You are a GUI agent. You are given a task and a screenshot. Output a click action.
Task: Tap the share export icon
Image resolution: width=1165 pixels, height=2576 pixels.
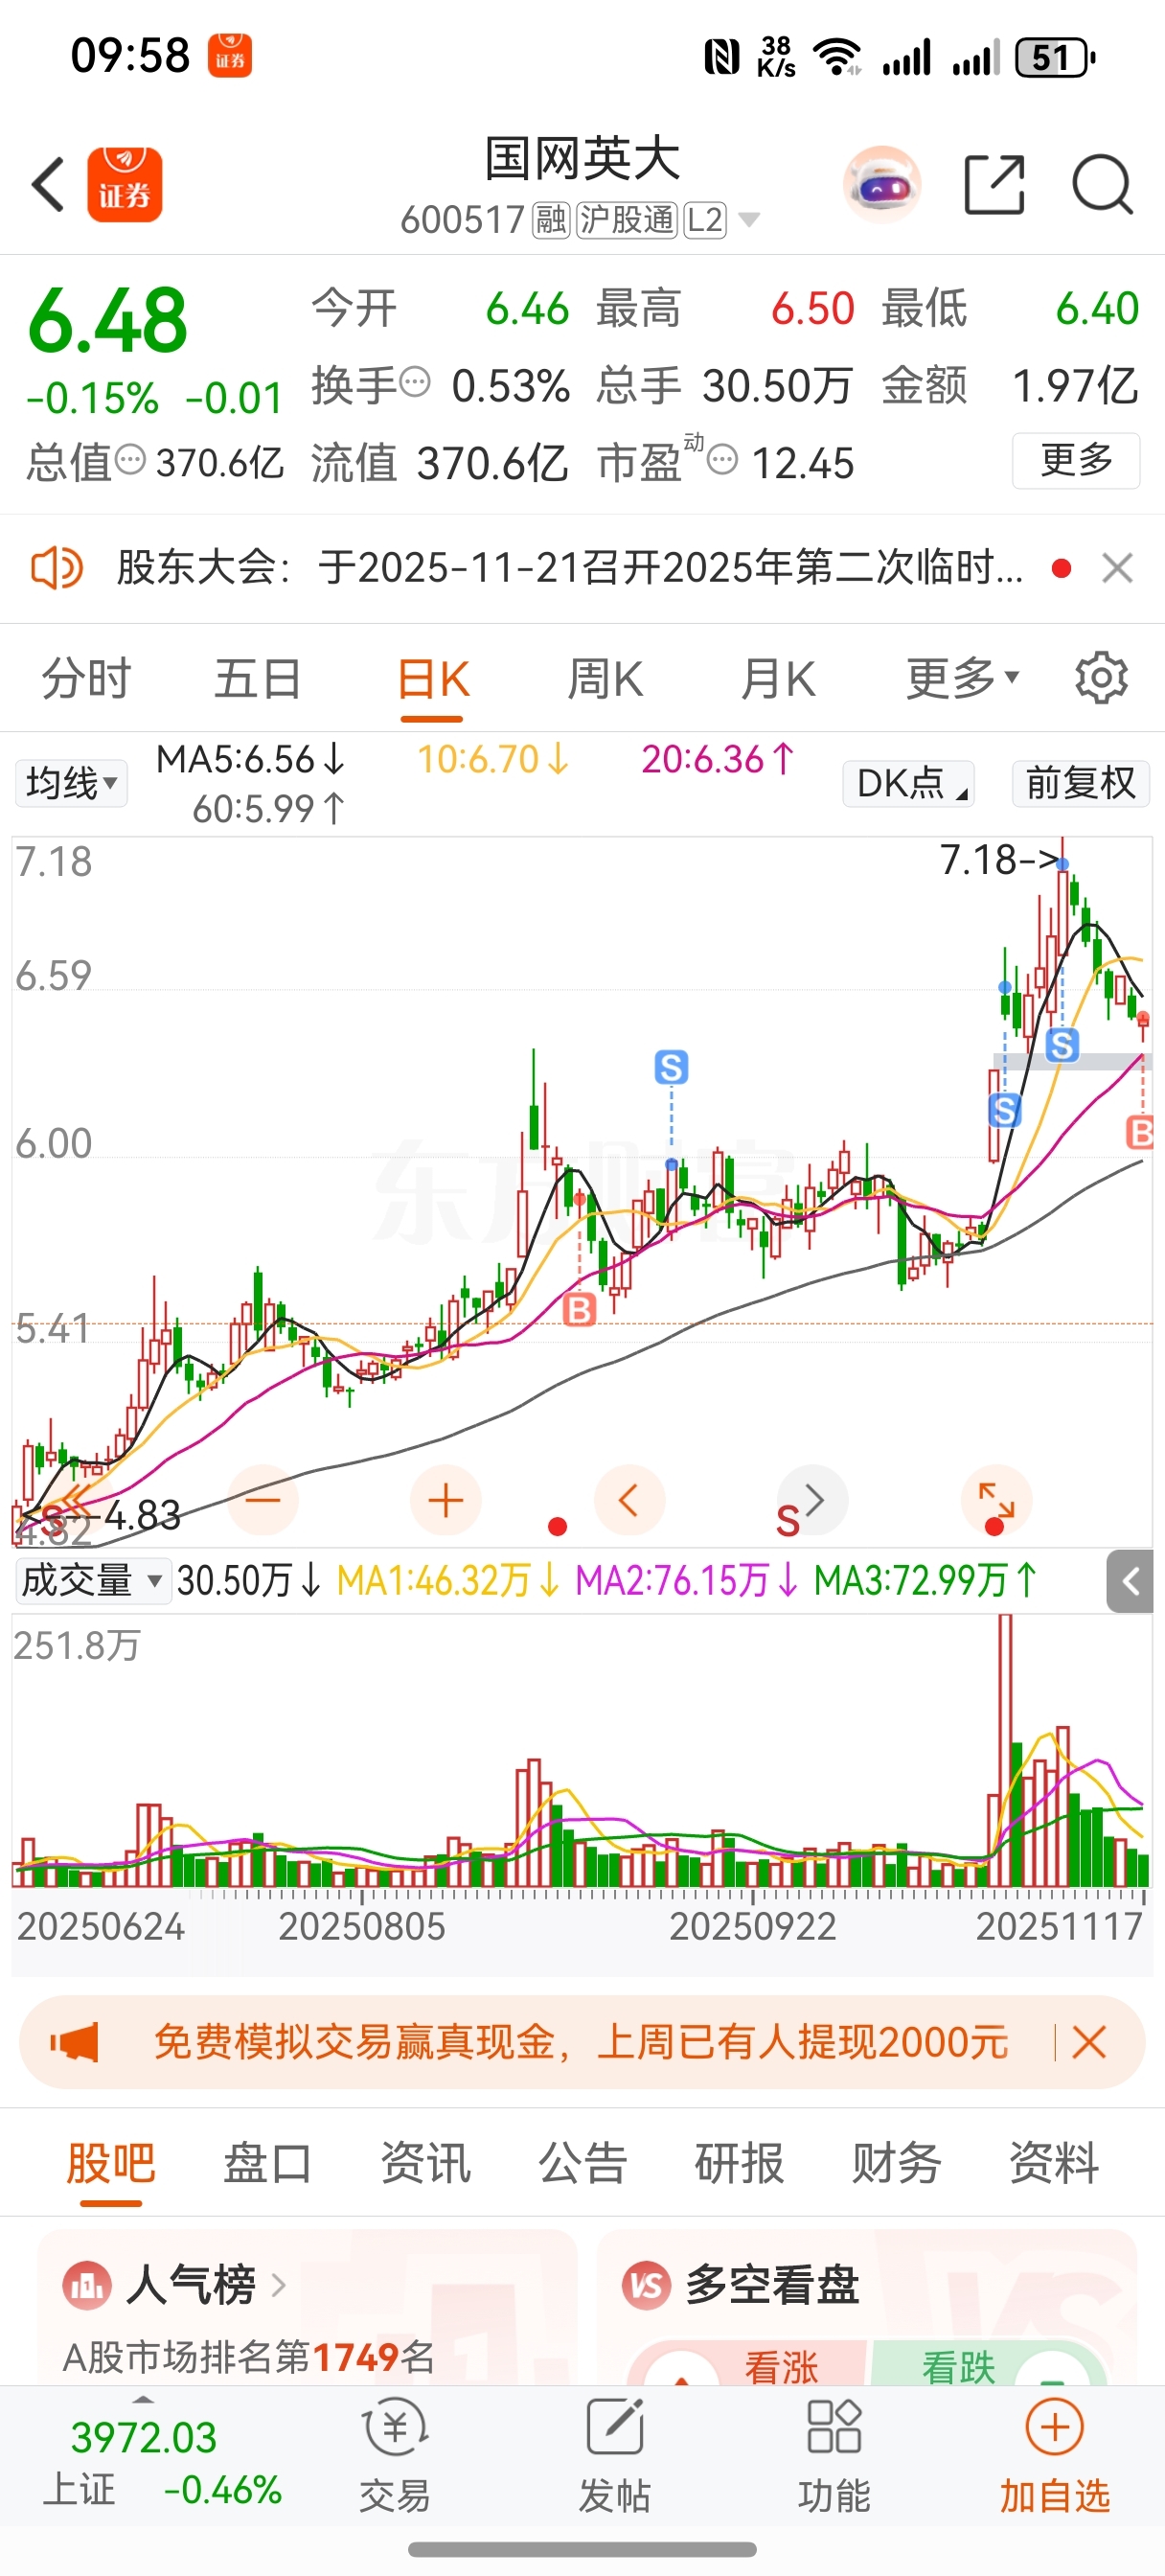[x=994, y=185]
